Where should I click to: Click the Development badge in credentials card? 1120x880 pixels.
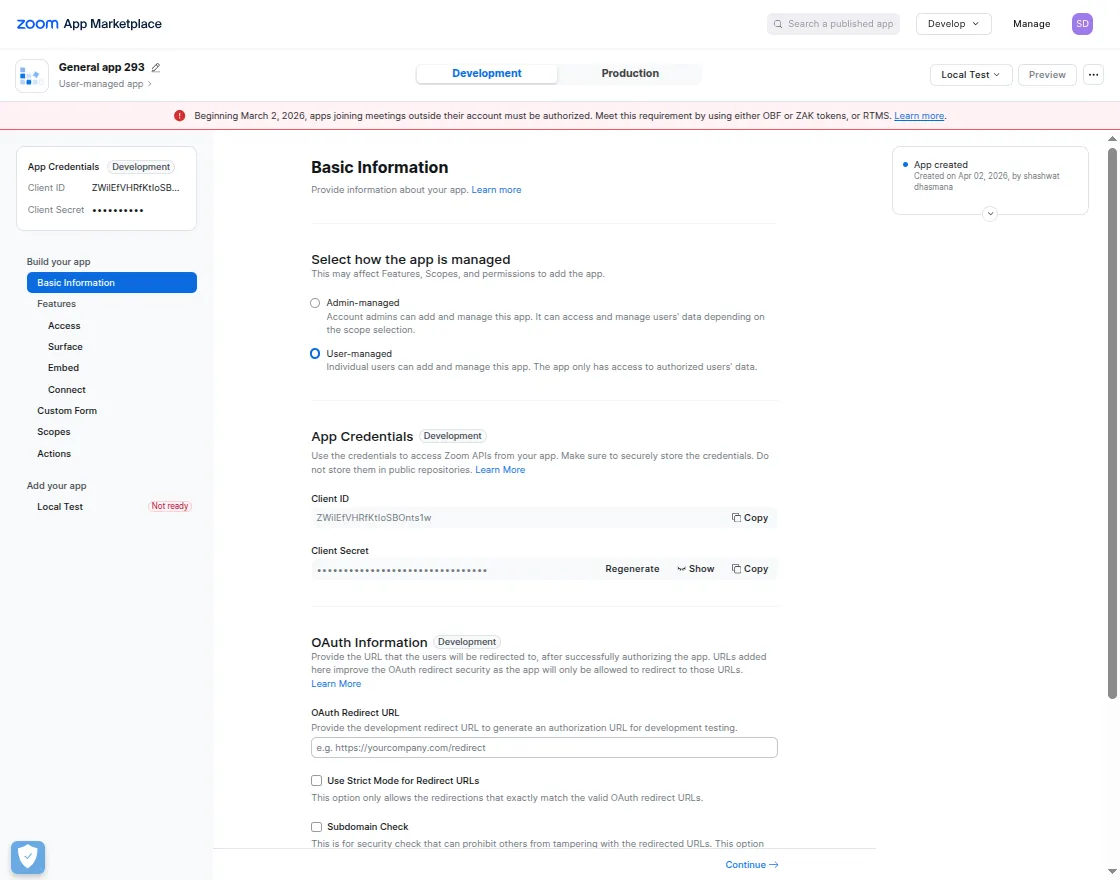coord(141,167)
